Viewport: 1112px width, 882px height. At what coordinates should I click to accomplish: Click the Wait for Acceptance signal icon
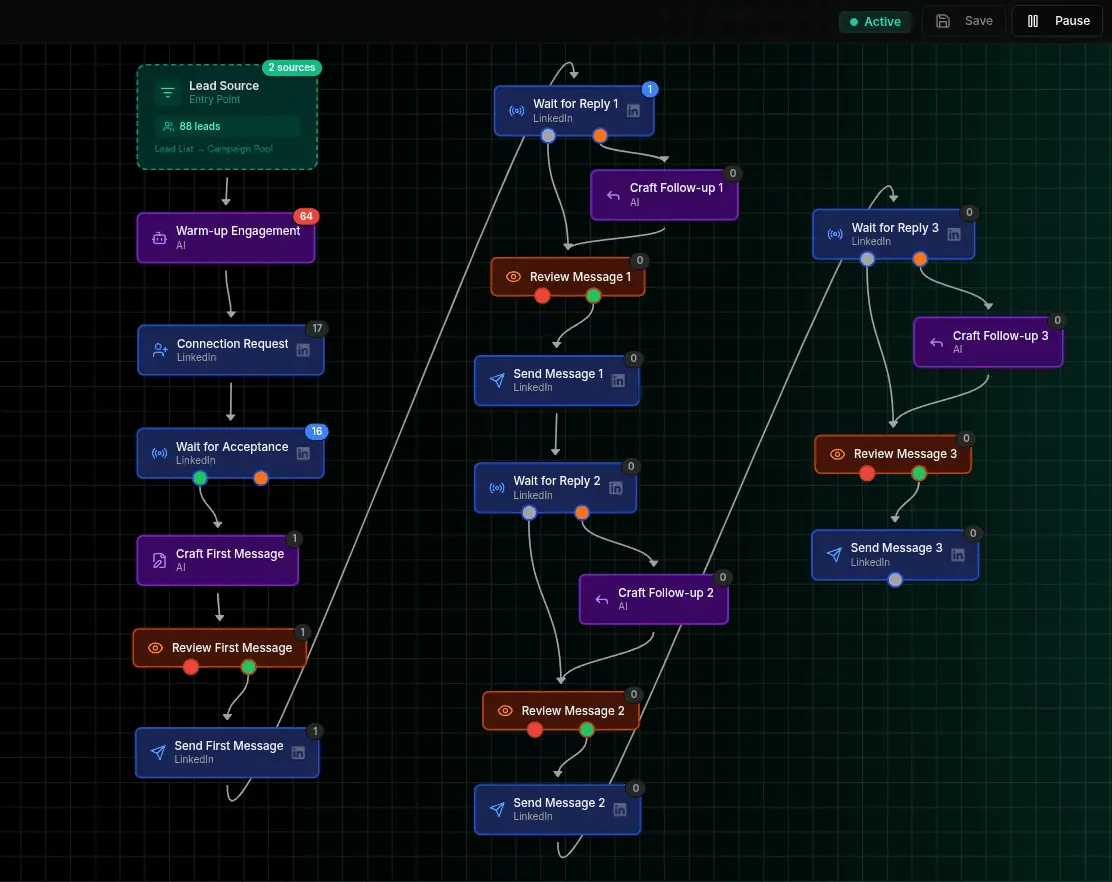pyautogui.click(x=160, y=453)
